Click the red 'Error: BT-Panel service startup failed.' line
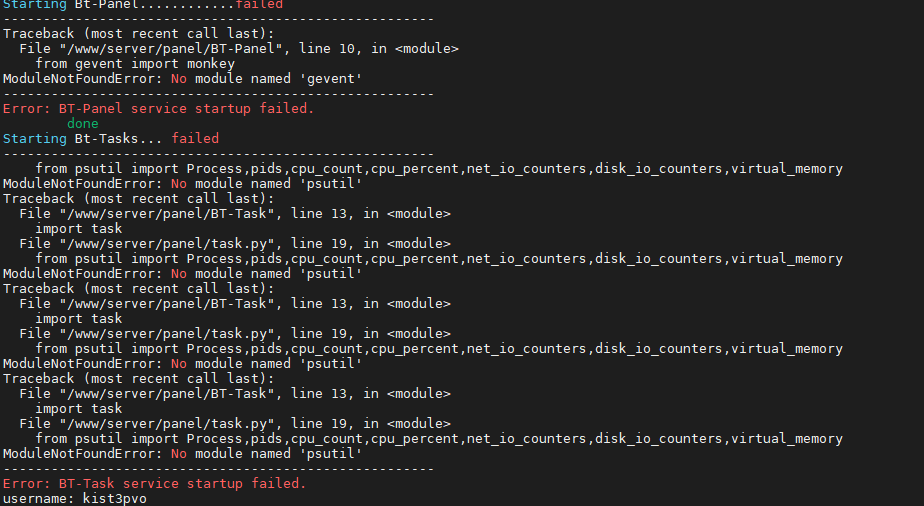The height and width of the screenshot is (506, 924). coord(159,109)
